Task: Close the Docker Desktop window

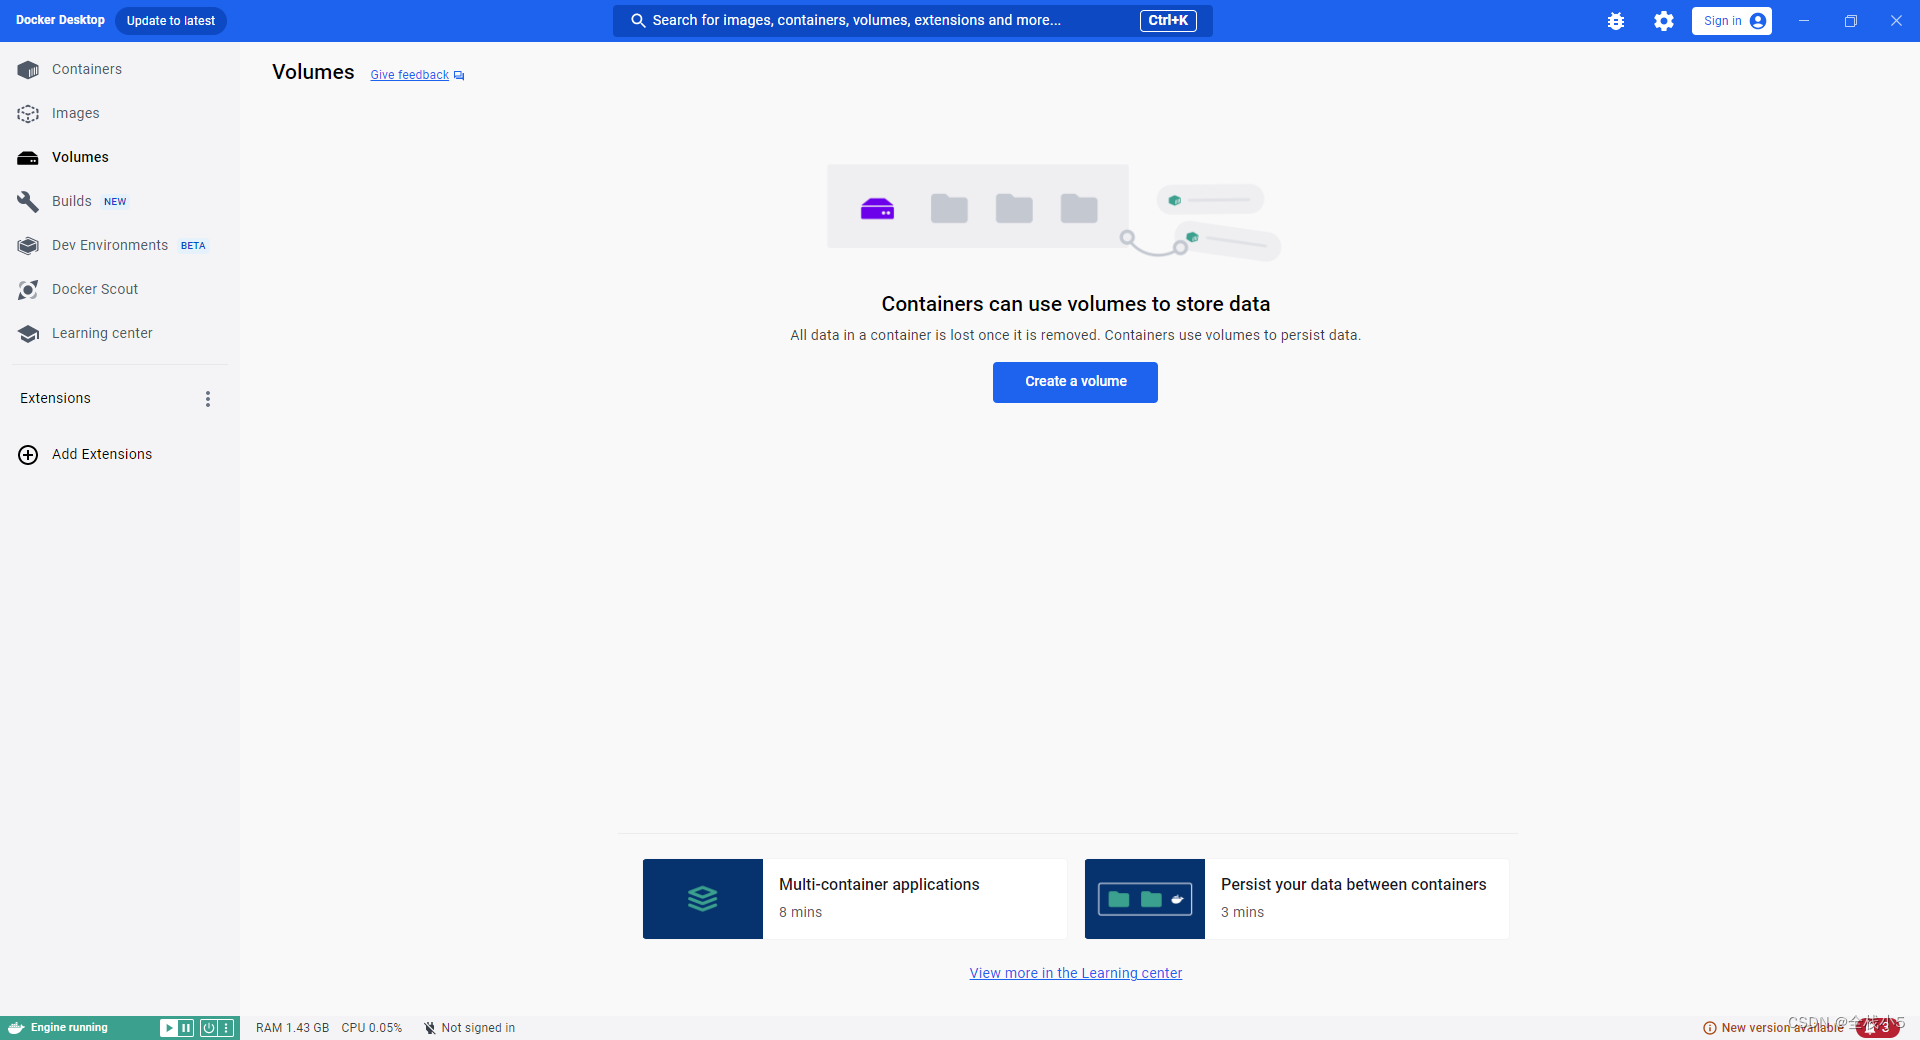Action: pyautogui.click(x=1896, y=21)
